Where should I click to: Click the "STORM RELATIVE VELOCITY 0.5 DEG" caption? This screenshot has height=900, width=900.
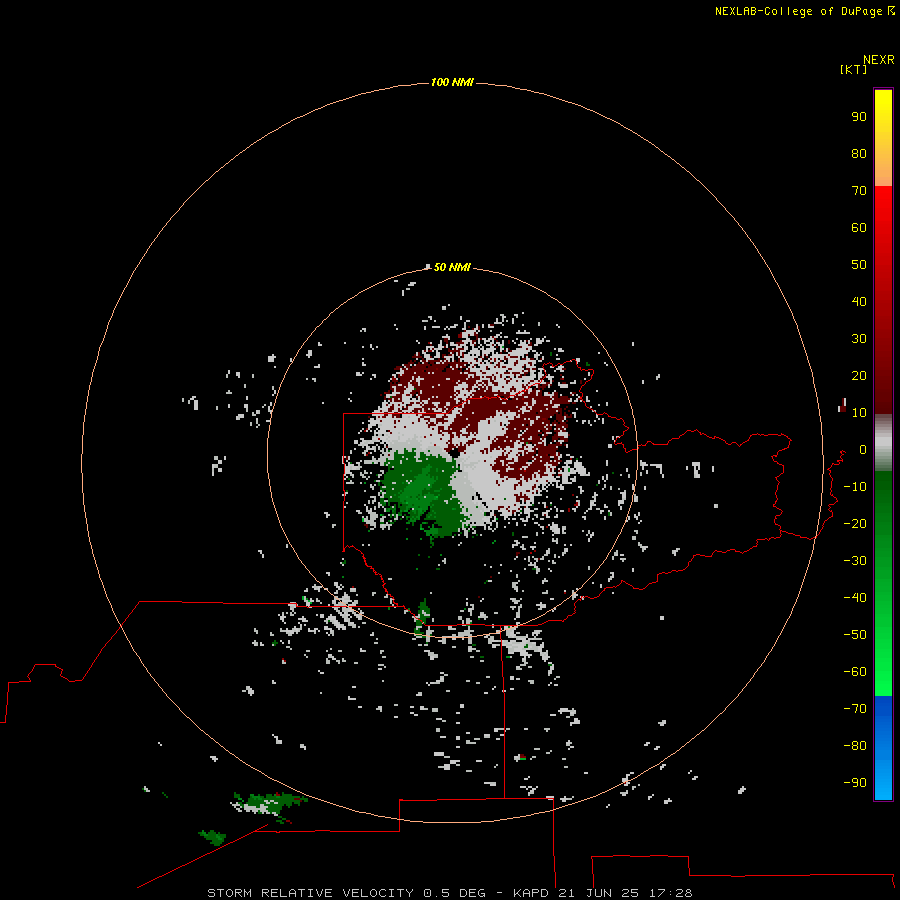346,893
